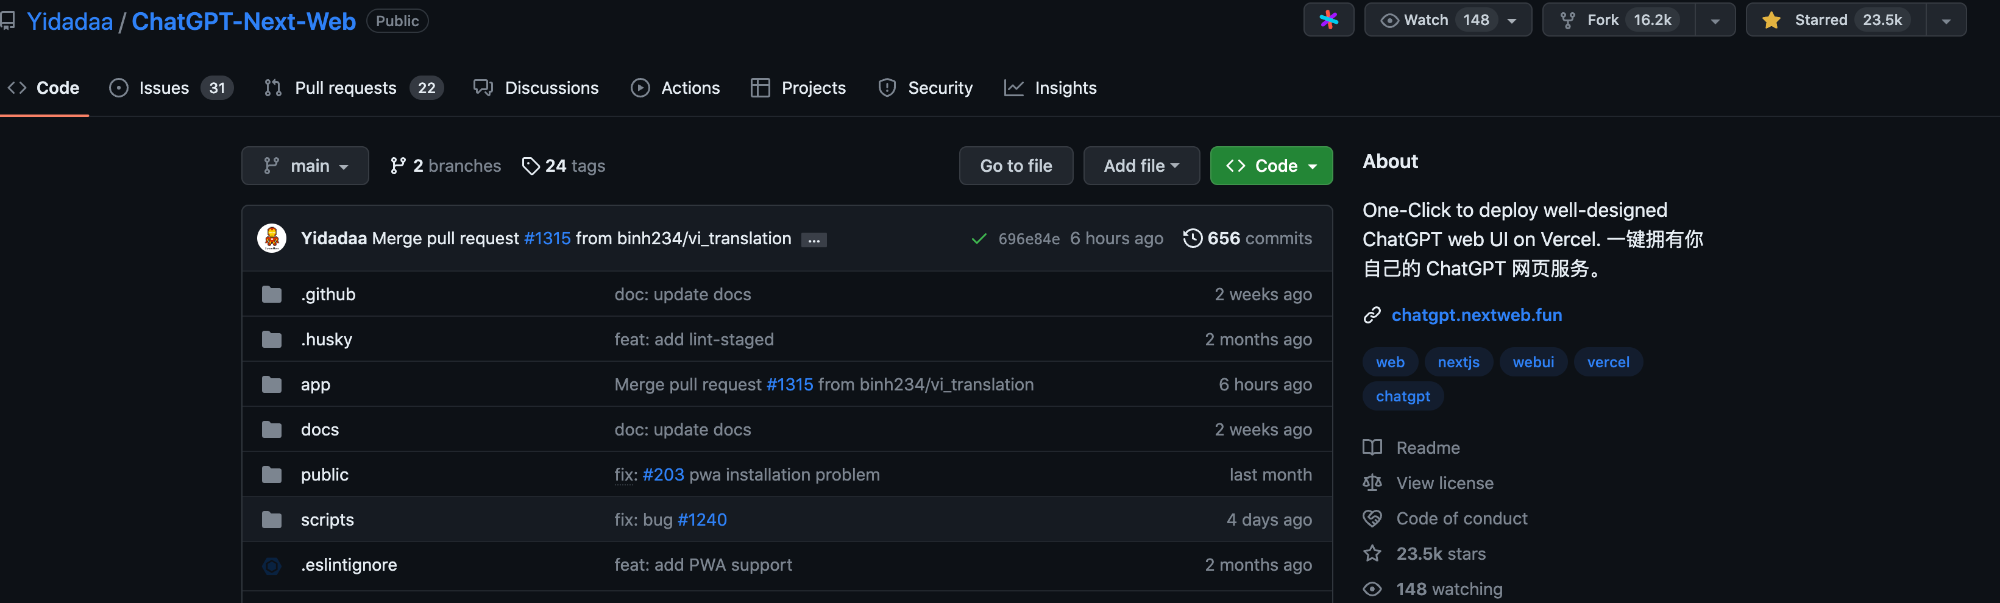
Task: Click the Go to file button
Action: (x=1016, y=166)
